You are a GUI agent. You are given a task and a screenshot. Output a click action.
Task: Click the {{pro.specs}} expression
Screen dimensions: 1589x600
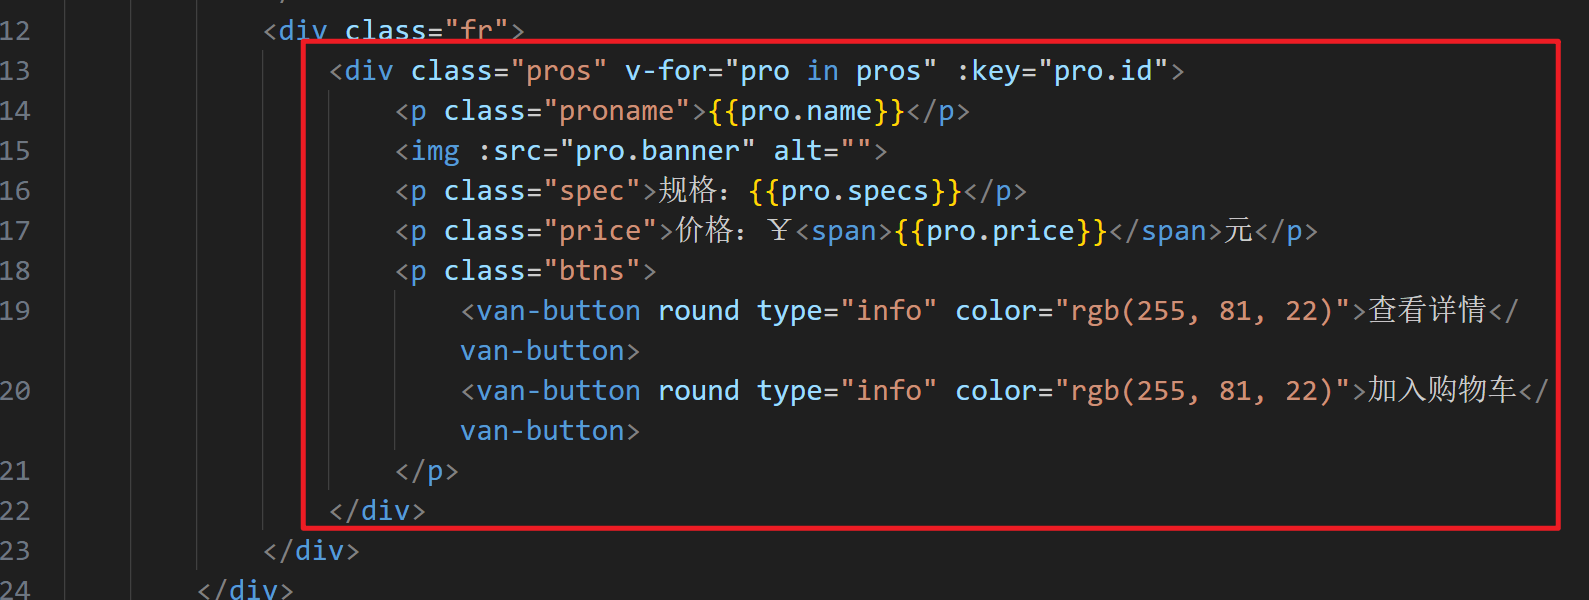(855, 191)
